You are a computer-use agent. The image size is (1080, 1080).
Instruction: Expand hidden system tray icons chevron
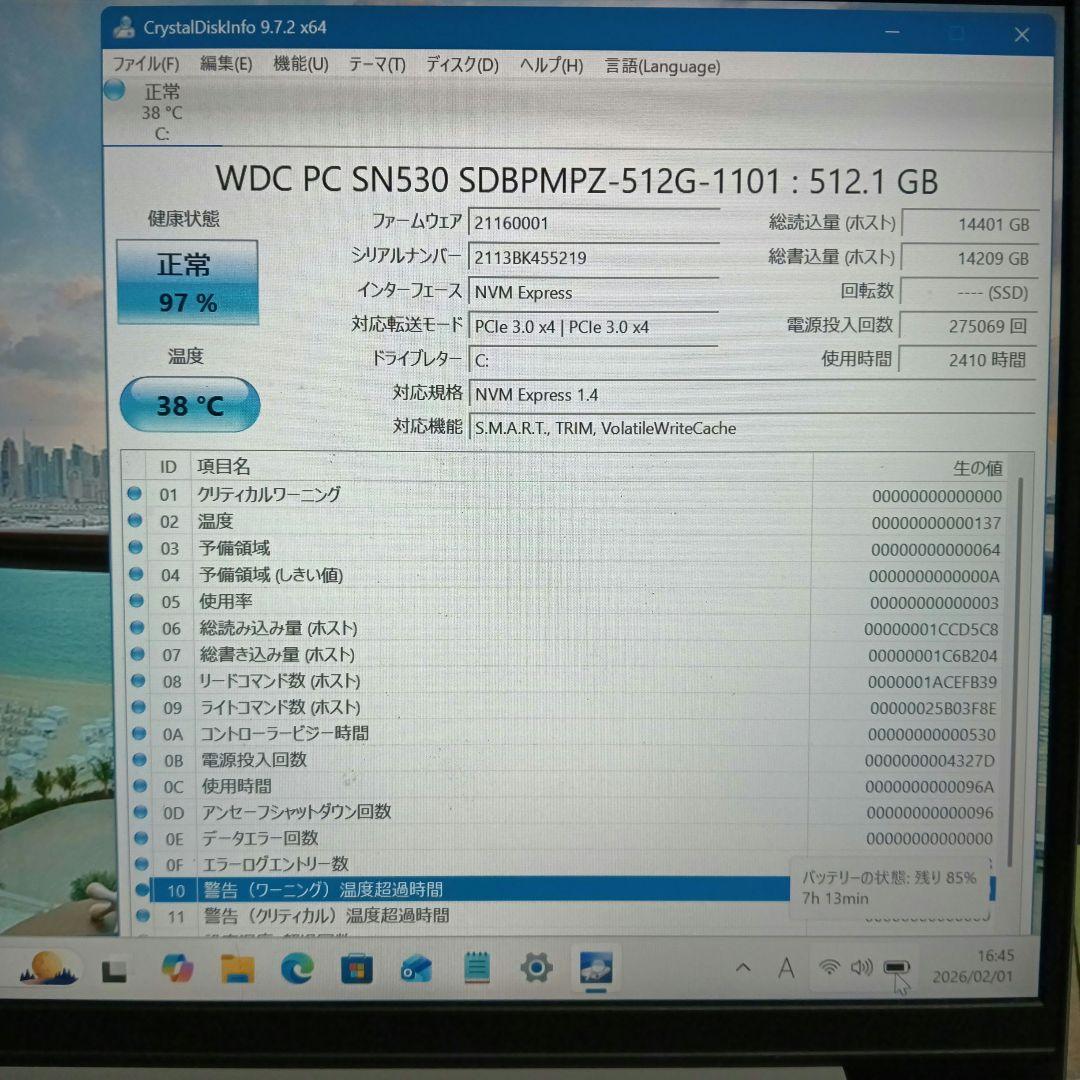pyautogui.click(x=743, y=967)
